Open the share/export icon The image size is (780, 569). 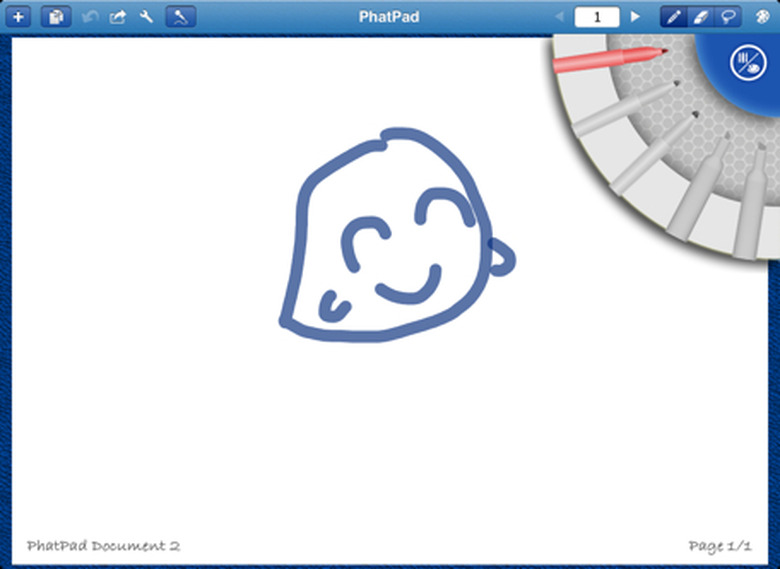118,17
